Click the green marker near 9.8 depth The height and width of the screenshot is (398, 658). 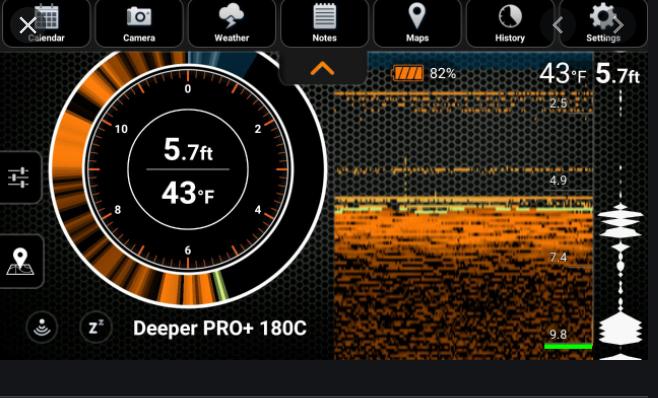pyautogui.click(x=568, y=346)
